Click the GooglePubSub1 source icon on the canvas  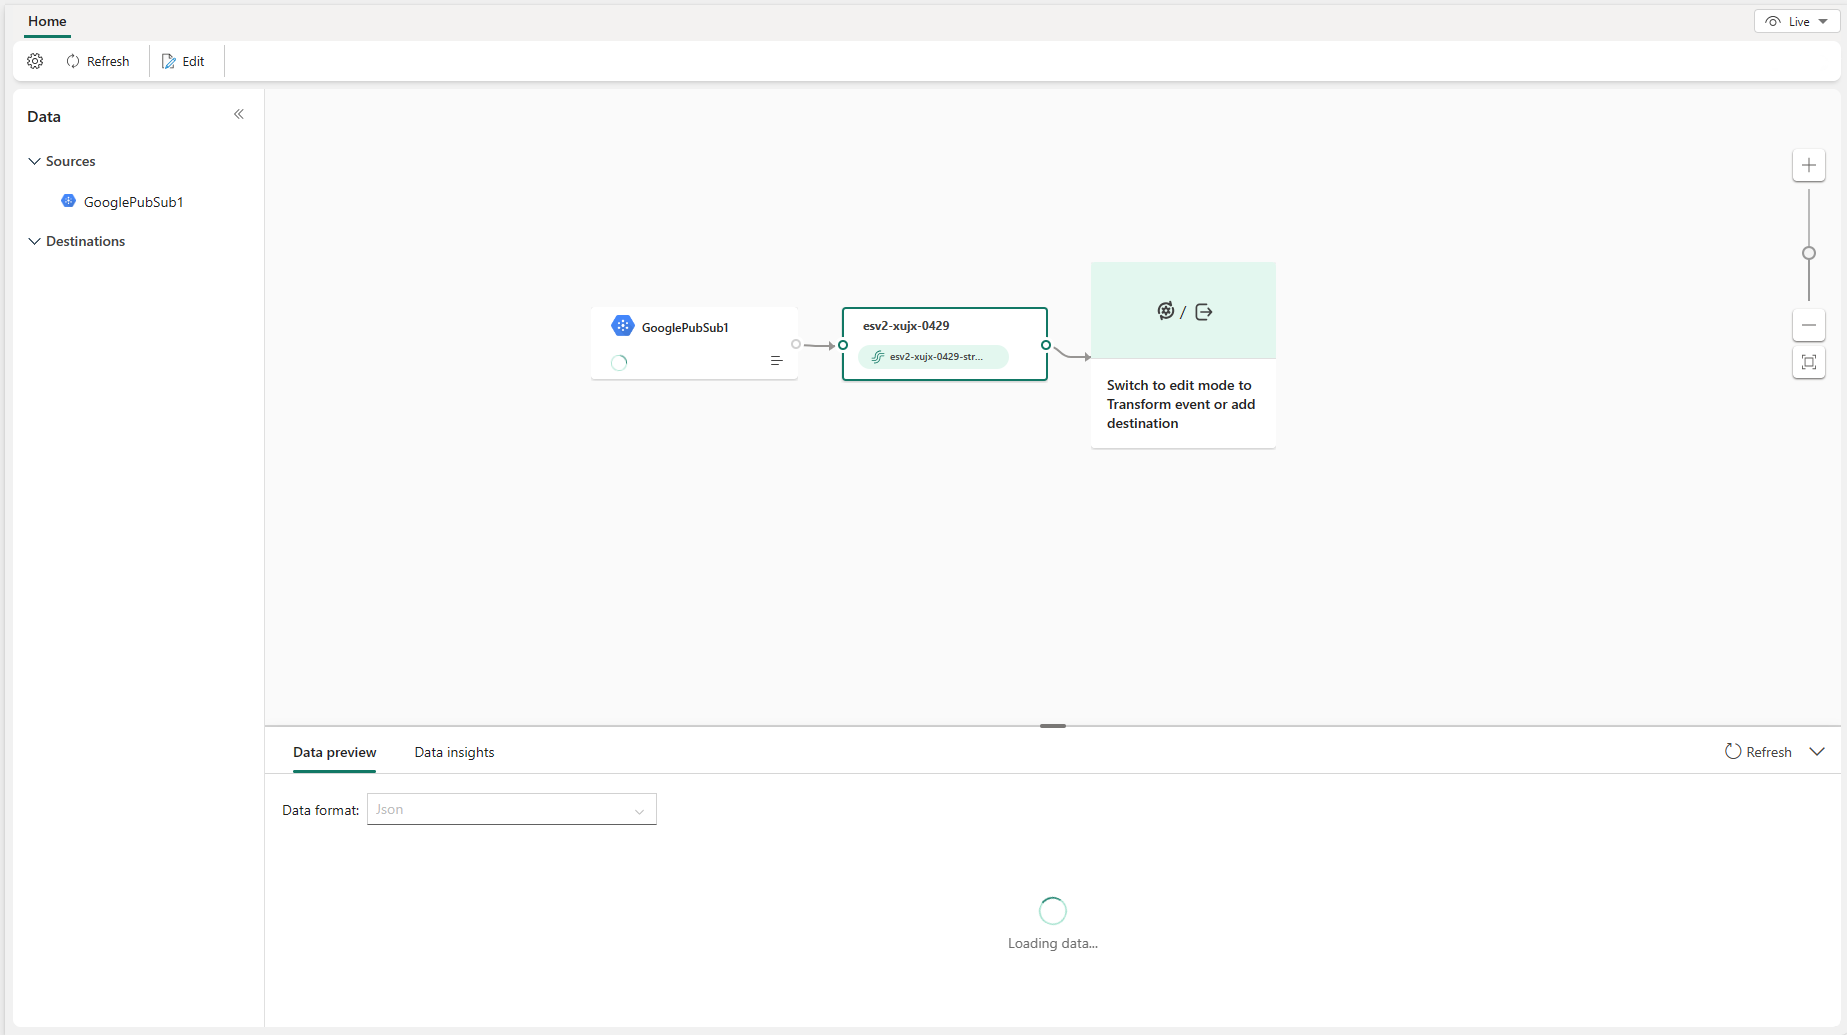[x=624, y=325]
